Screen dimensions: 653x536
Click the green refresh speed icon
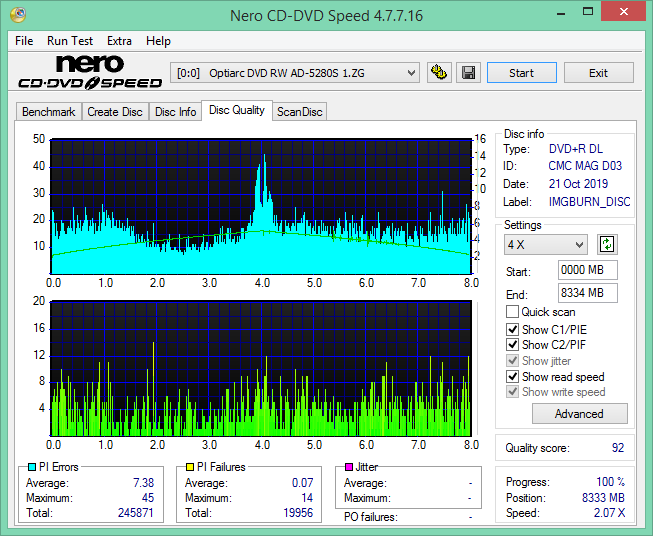click(x=607, y=244)
